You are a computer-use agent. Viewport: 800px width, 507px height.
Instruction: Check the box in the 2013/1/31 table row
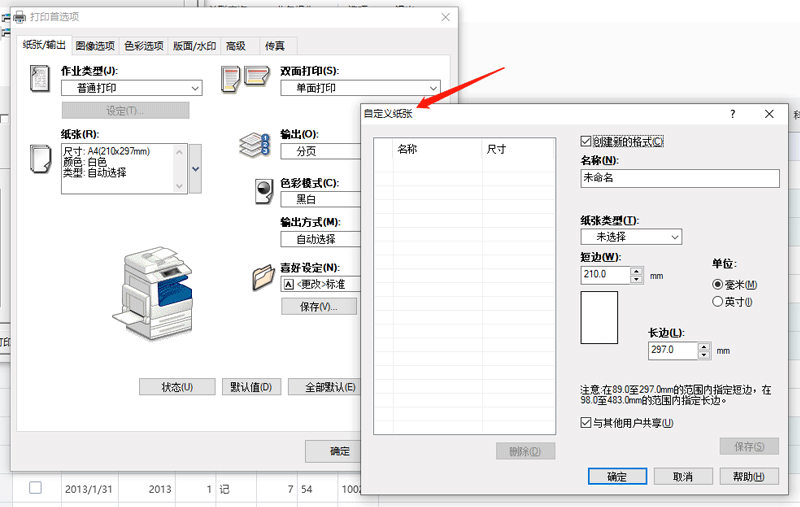[x=35, y=488]
